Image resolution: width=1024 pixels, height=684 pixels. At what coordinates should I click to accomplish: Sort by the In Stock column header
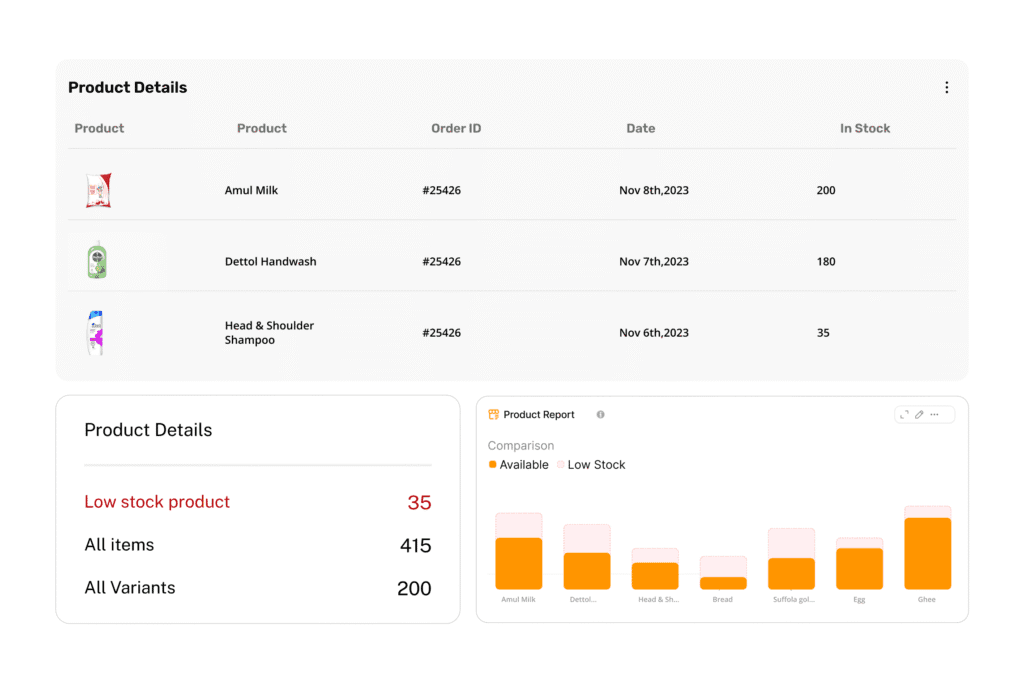tap(864, 128)
